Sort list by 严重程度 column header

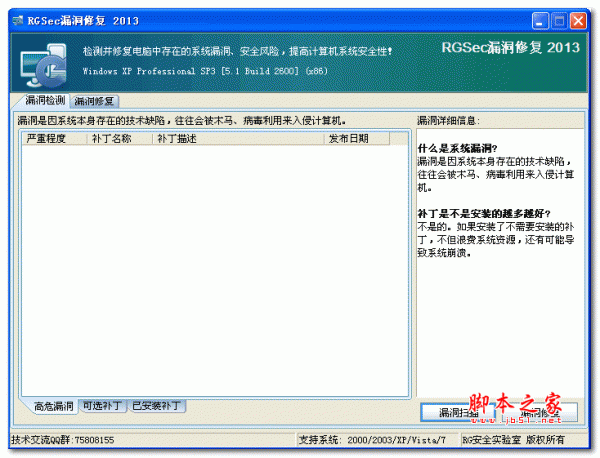click(55, 138)
